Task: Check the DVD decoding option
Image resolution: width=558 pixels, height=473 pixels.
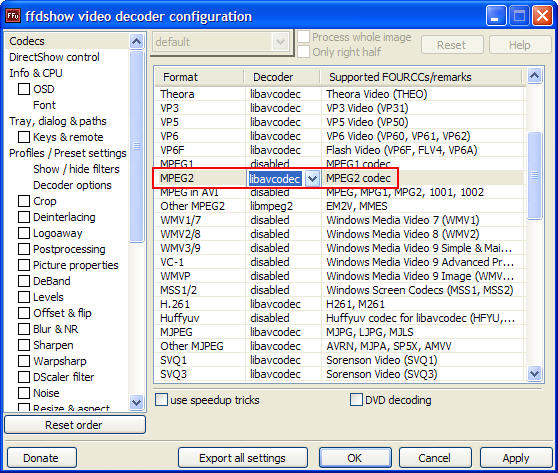Action: pos(356,400)
